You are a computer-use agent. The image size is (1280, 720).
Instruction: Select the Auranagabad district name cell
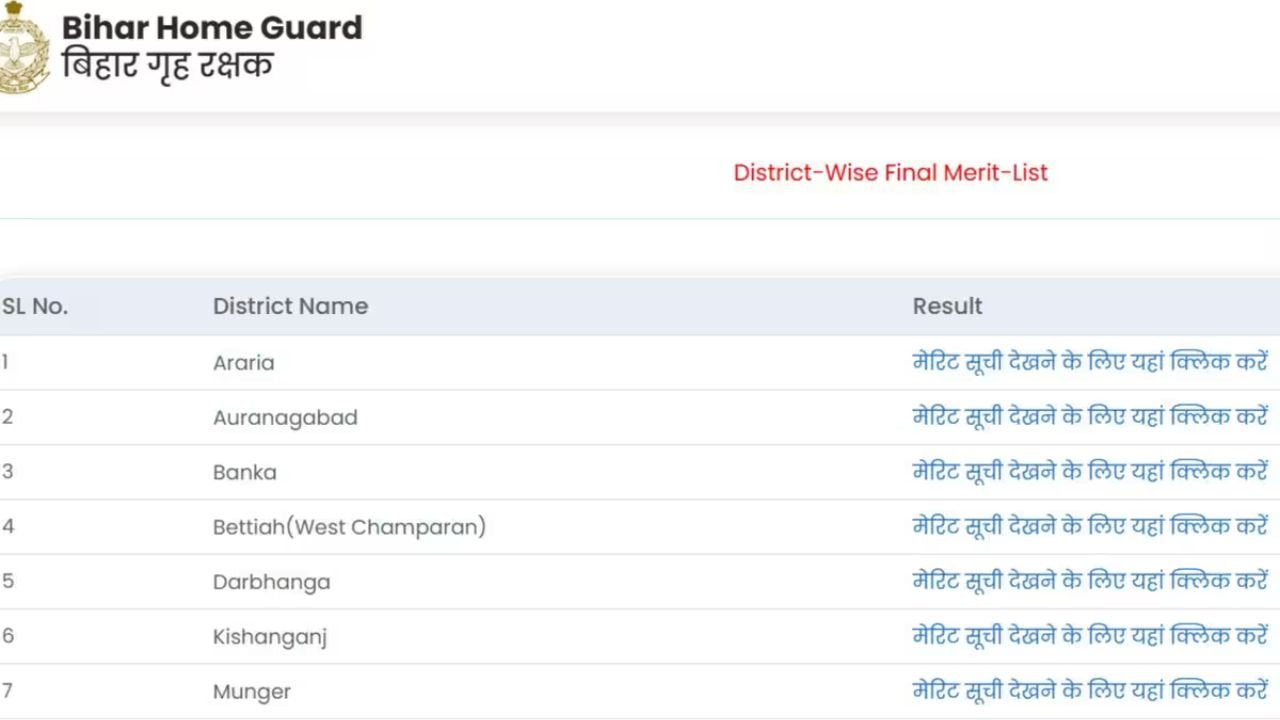click(x=285, y=418)
